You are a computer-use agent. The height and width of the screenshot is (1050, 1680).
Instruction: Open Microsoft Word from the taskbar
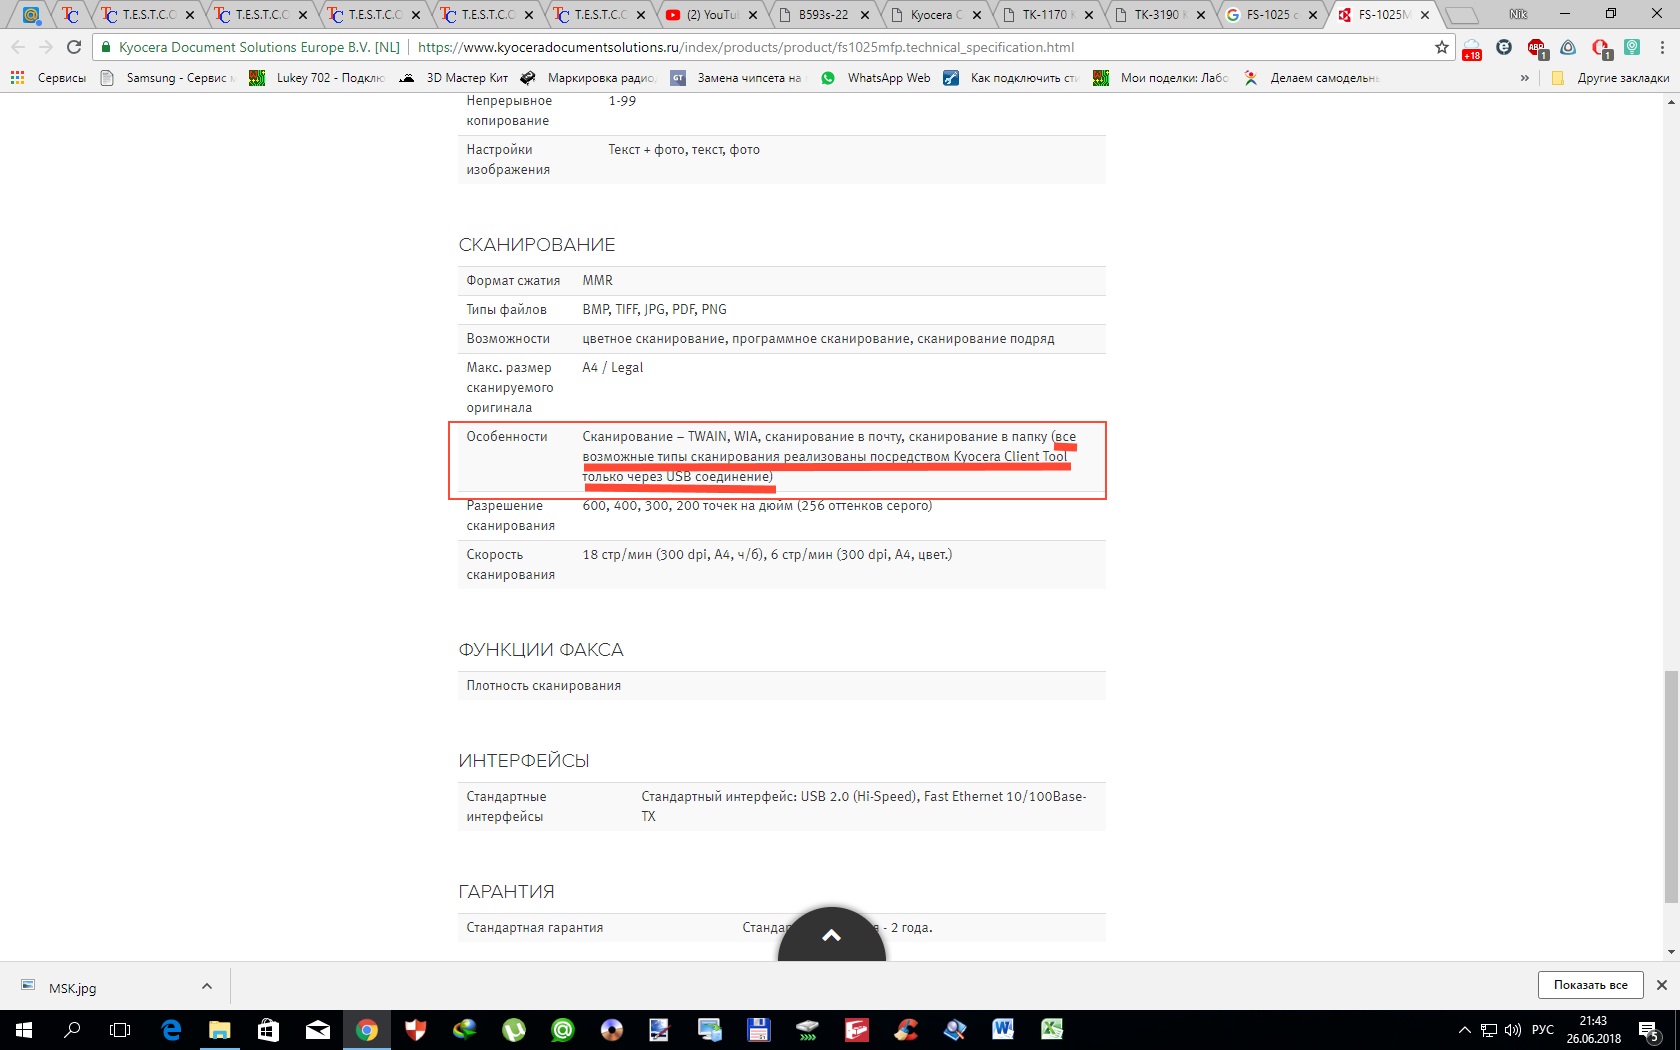coord(1003,1029)
